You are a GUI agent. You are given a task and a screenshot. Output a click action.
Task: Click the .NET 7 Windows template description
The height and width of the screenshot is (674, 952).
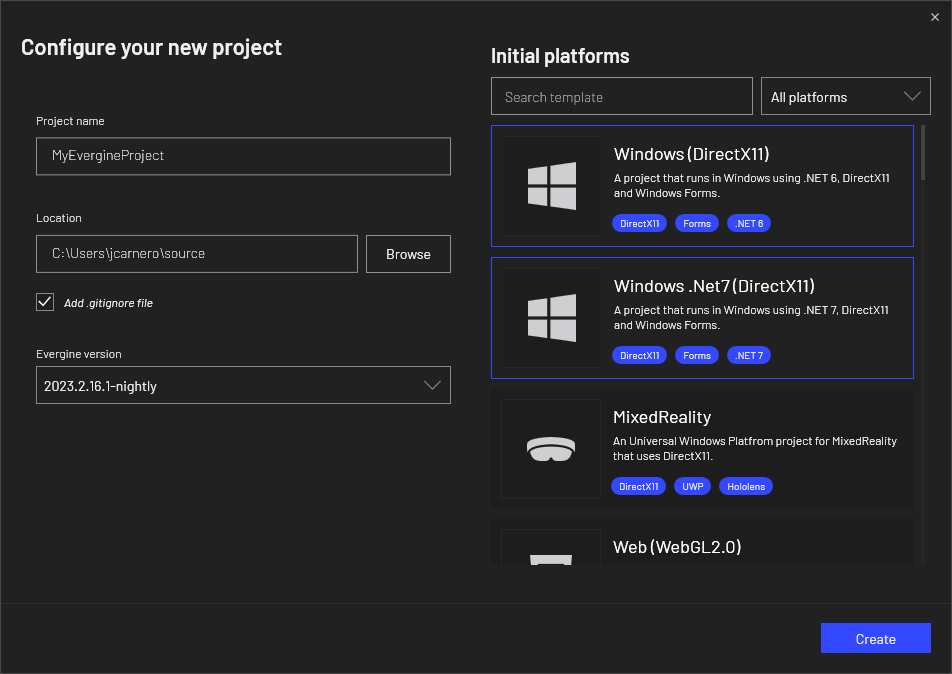[x=751, y=318]
